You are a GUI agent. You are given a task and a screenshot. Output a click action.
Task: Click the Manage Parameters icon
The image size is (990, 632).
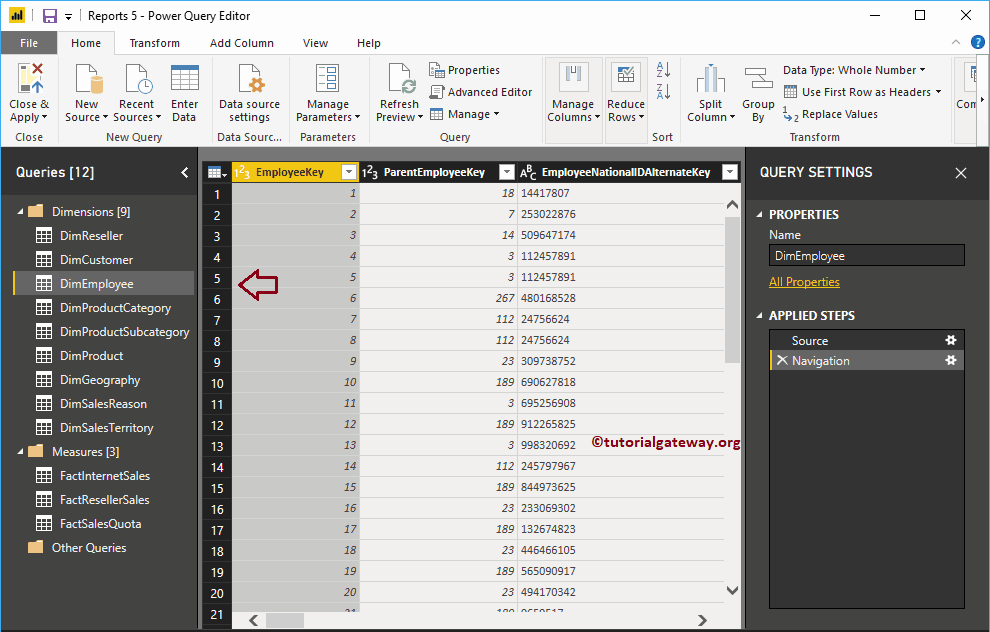coord(328,79)
